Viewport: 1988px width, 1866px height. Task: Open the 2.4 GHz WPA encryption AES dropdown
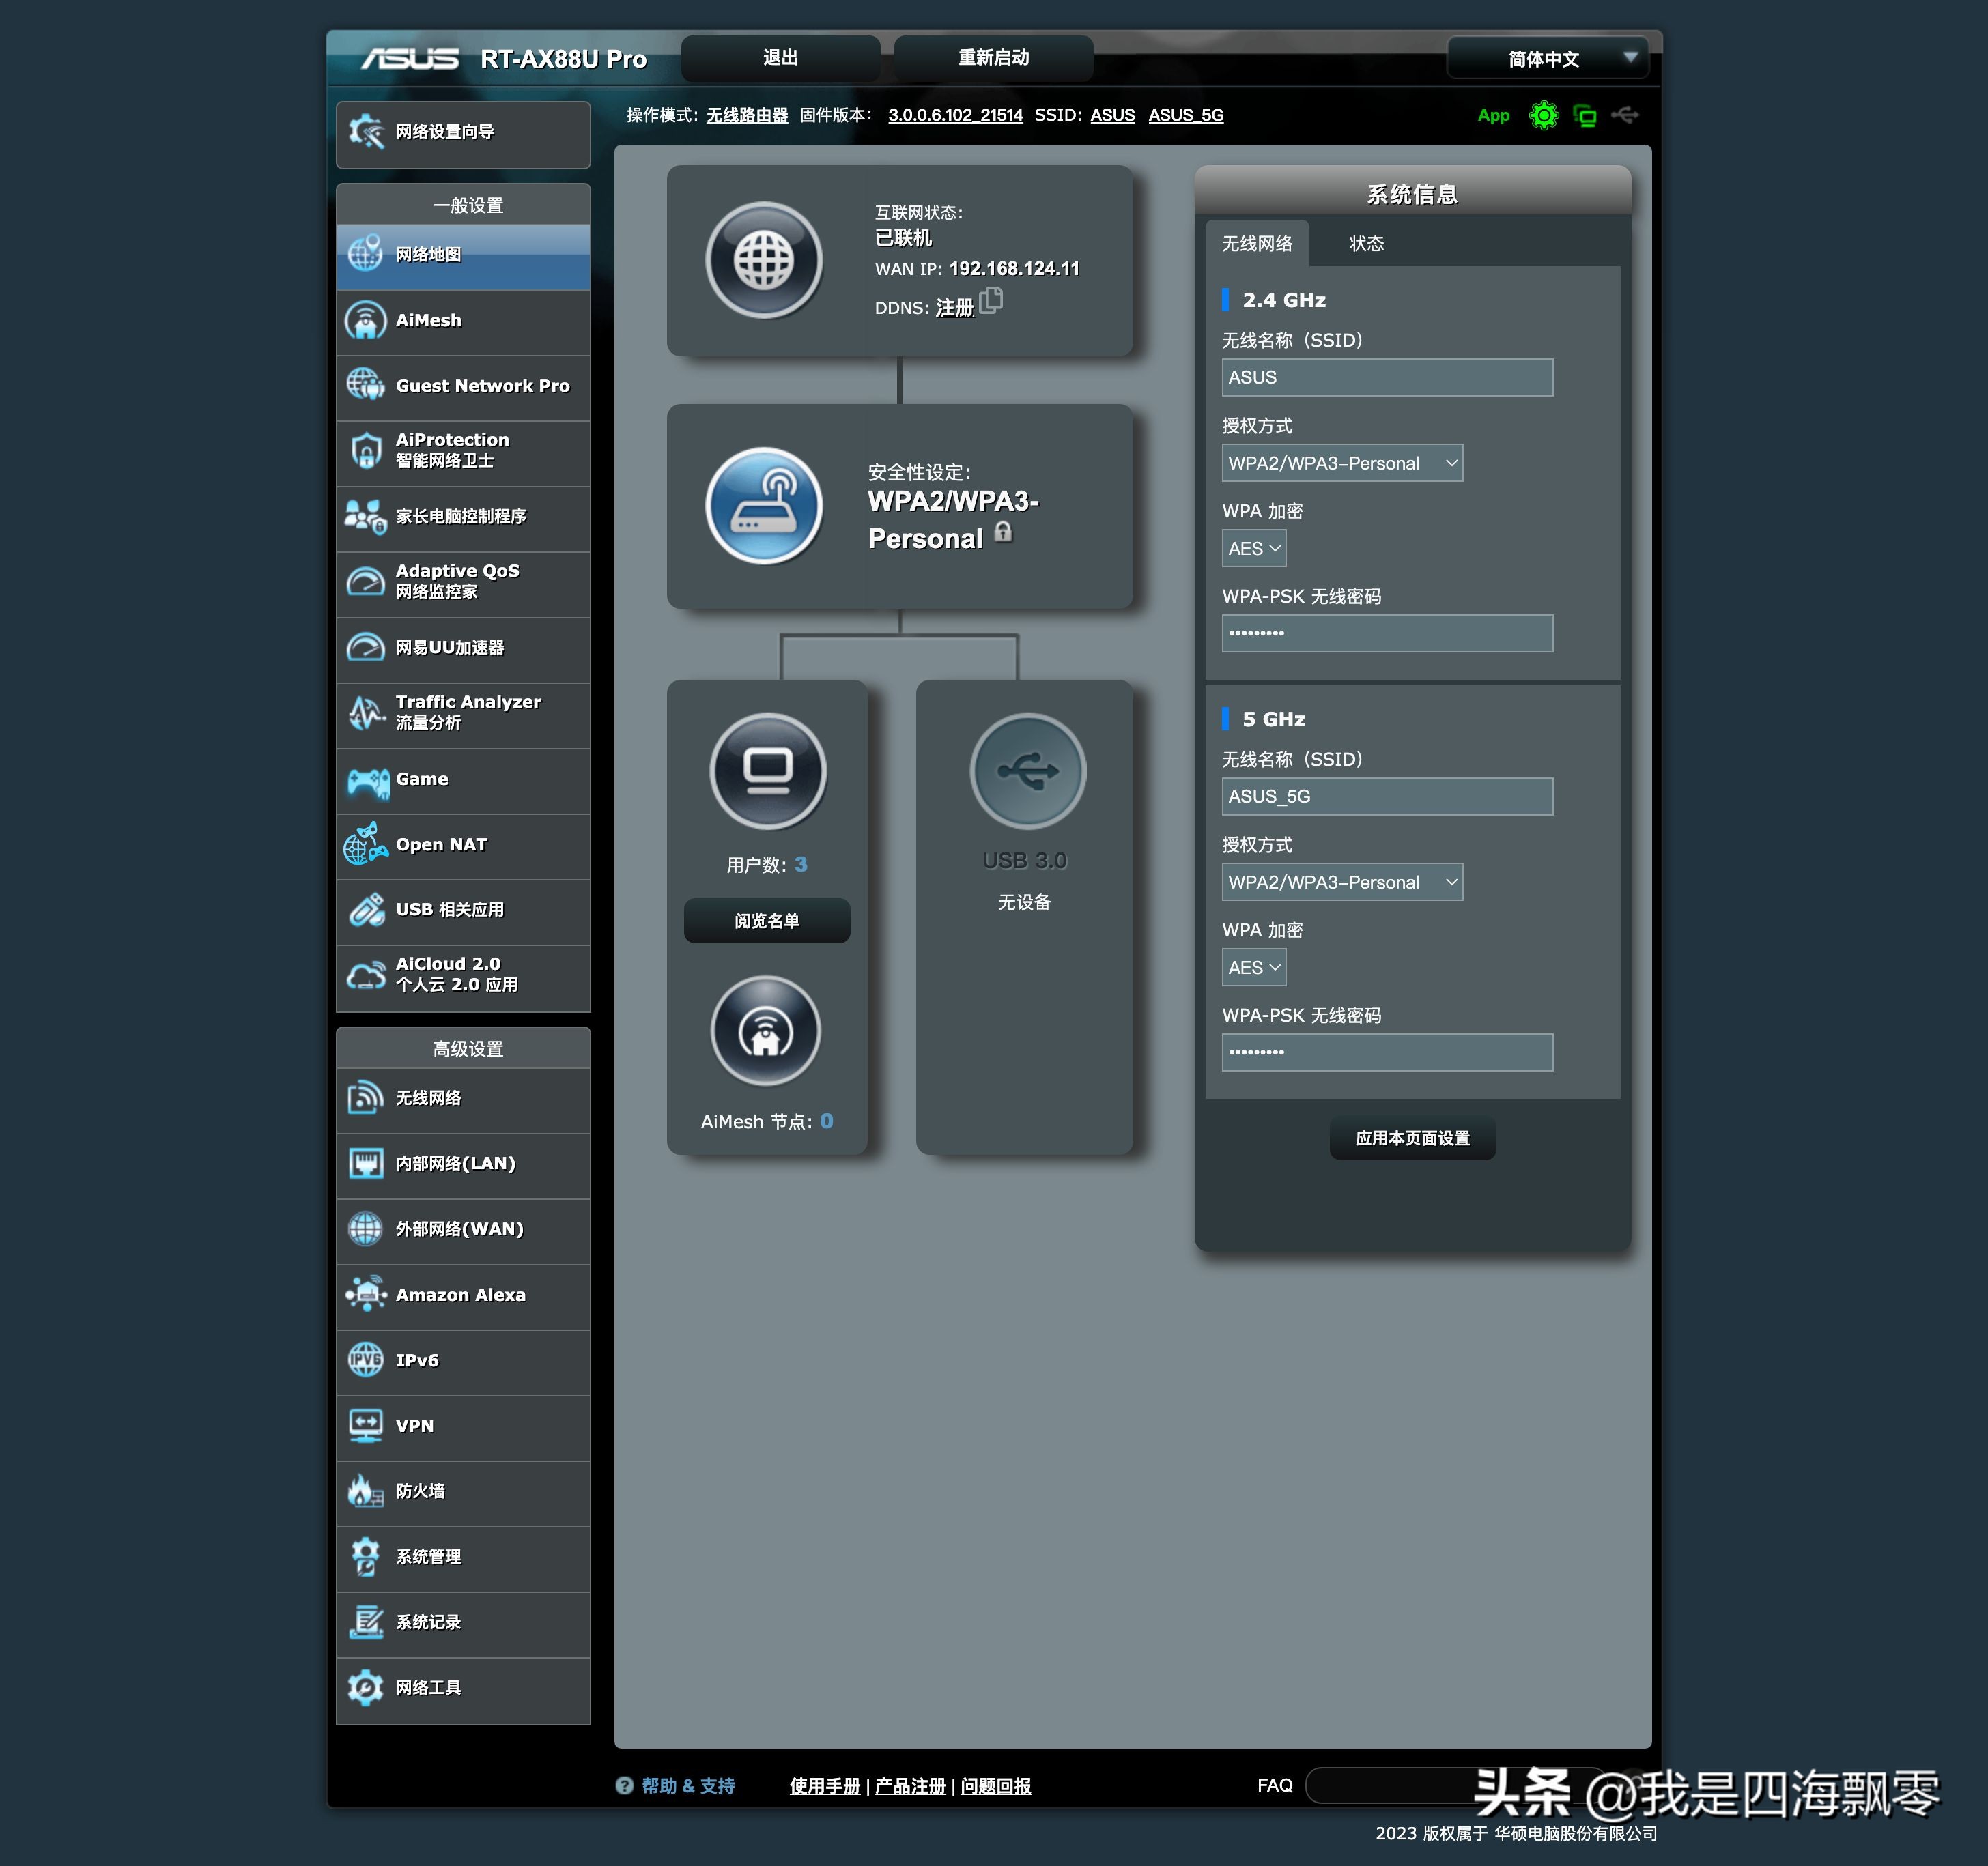pyautogui.click(x=1254, y=548)
